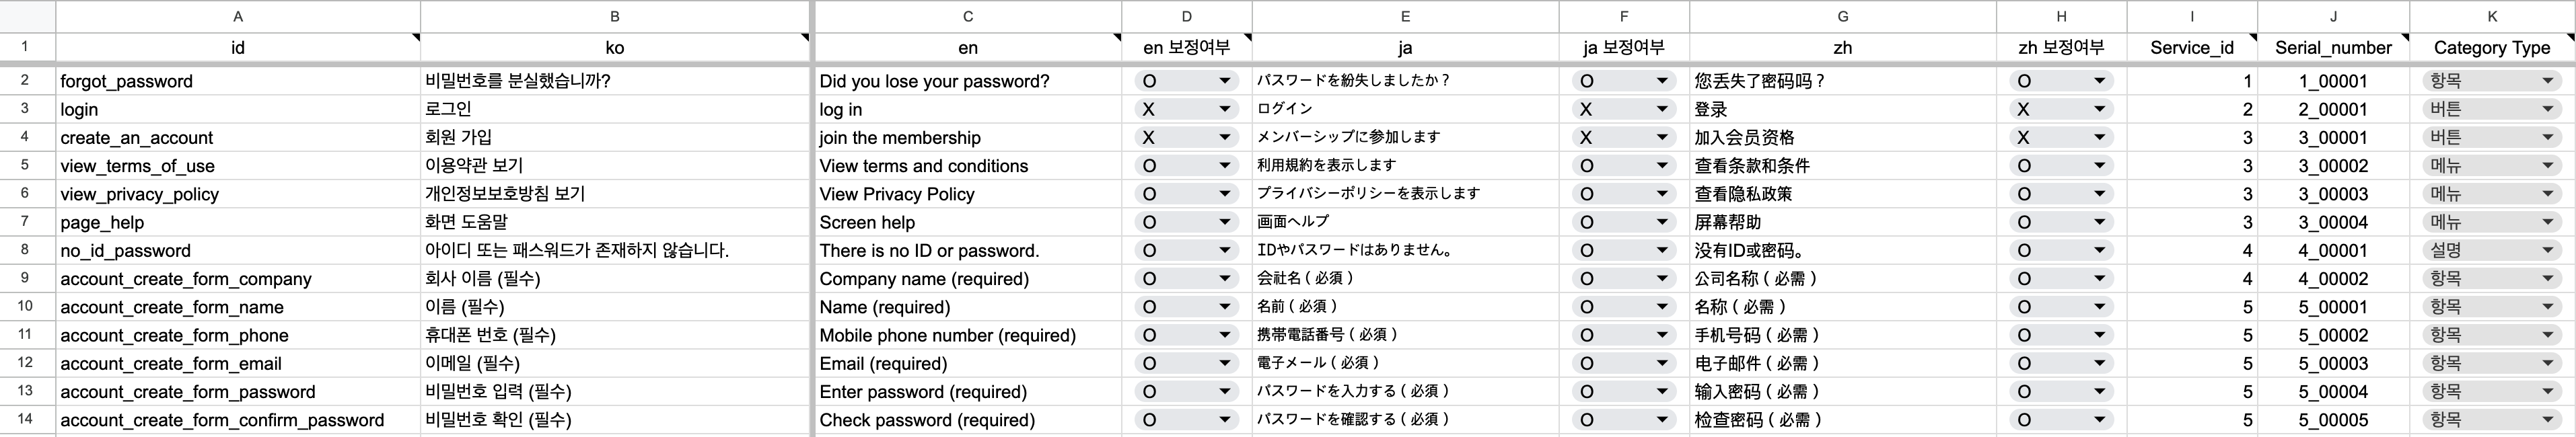Select row 14 header

25,419
